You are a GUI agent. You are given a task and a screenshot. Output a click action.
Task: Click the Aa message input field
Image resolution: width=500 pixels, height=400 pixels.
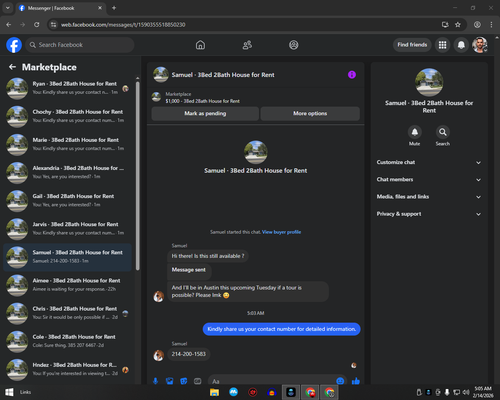point(272,381)
